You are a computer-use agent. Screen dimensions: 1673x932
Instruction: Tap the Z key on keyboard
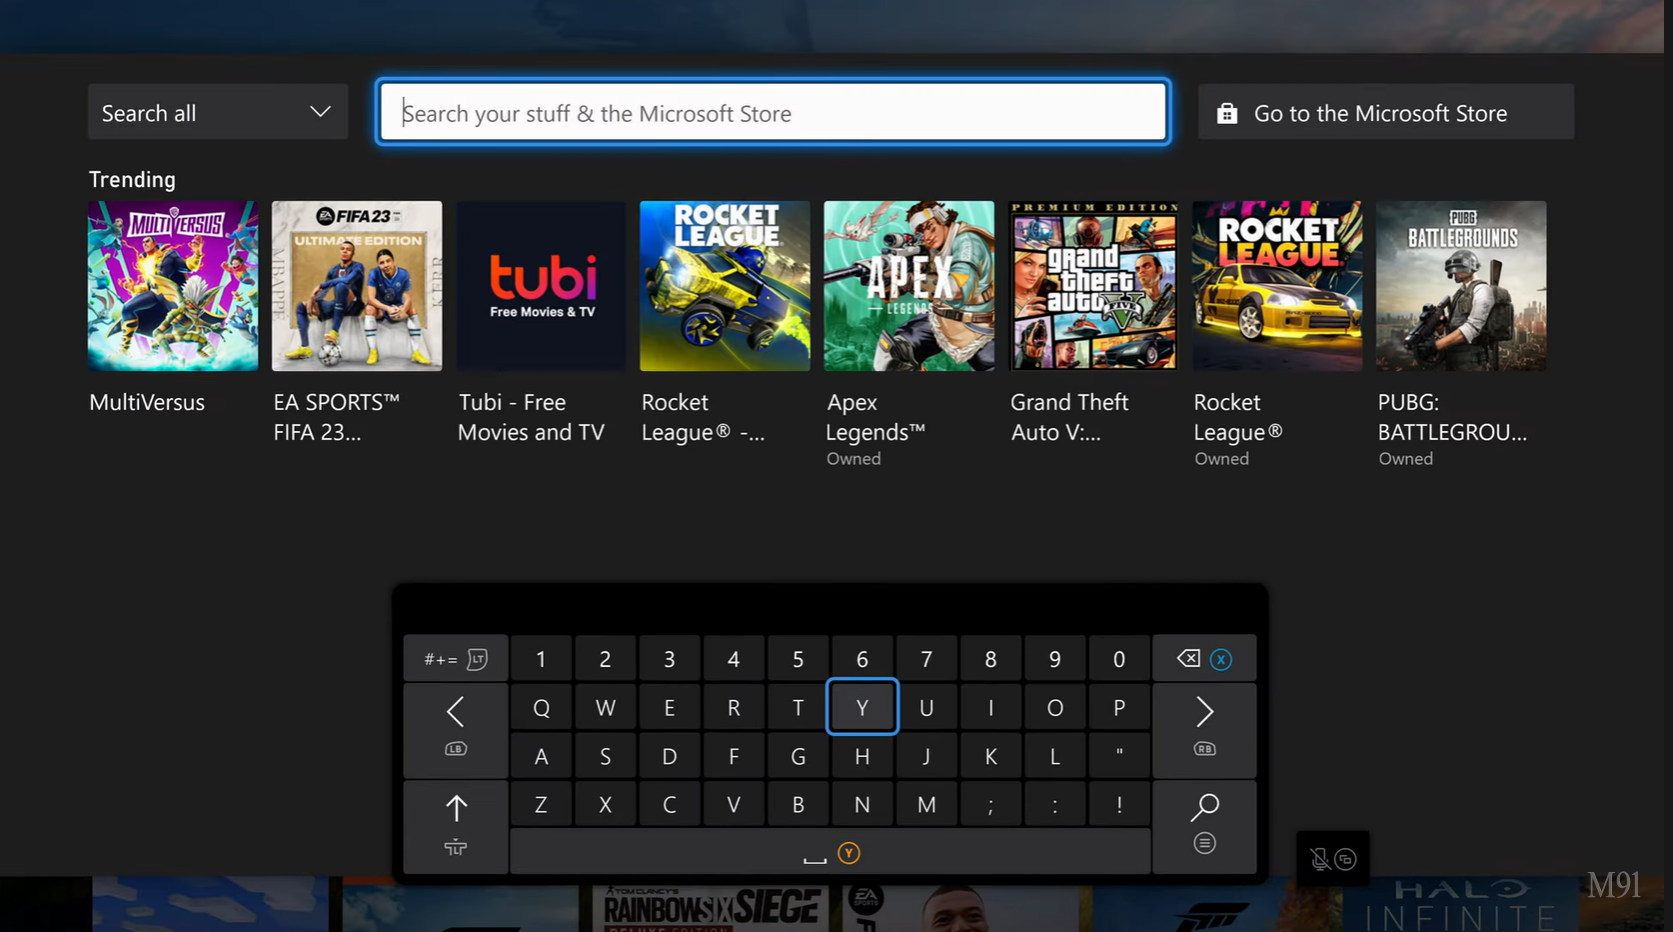click(541, 804)
